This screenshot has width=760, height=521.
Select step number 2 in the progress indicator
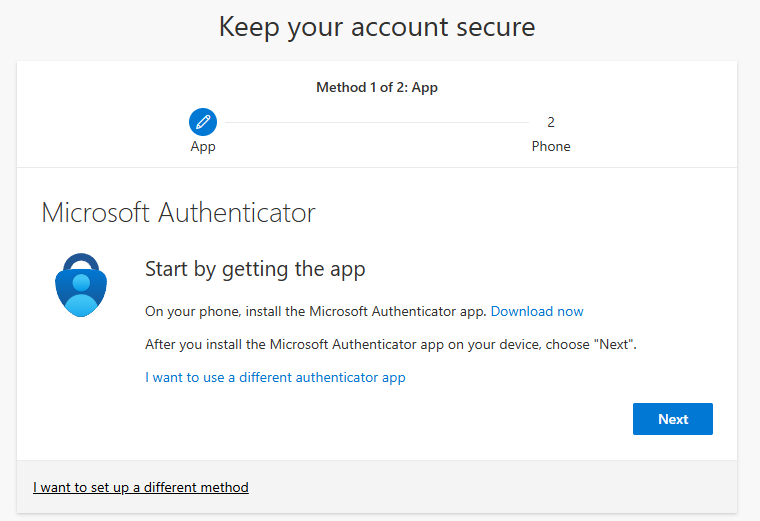pos(551,122)
